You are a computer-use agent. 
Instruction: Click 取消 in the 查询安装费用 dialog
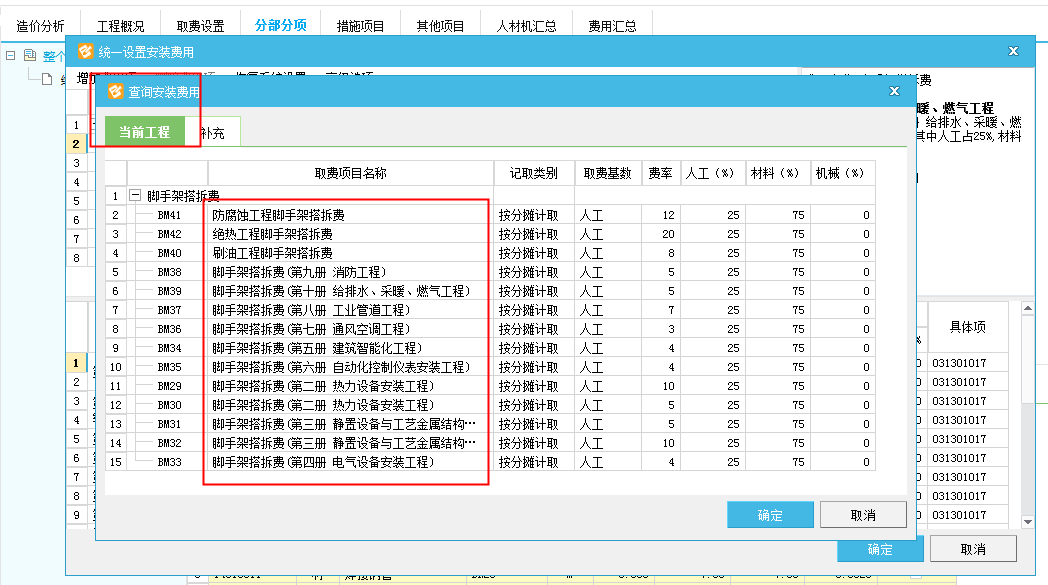pyautogui.click(x=863, y=515)
